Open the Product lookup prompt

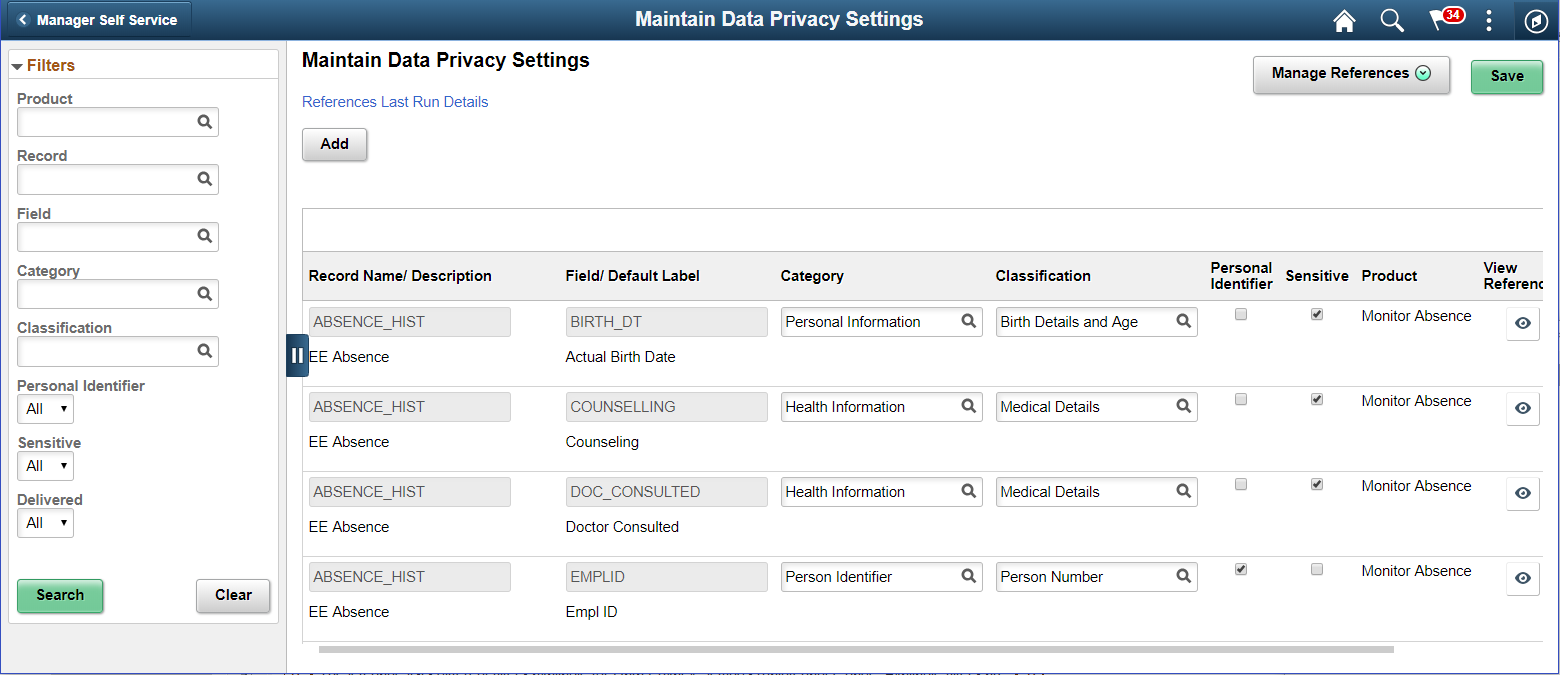click(204, 121)
